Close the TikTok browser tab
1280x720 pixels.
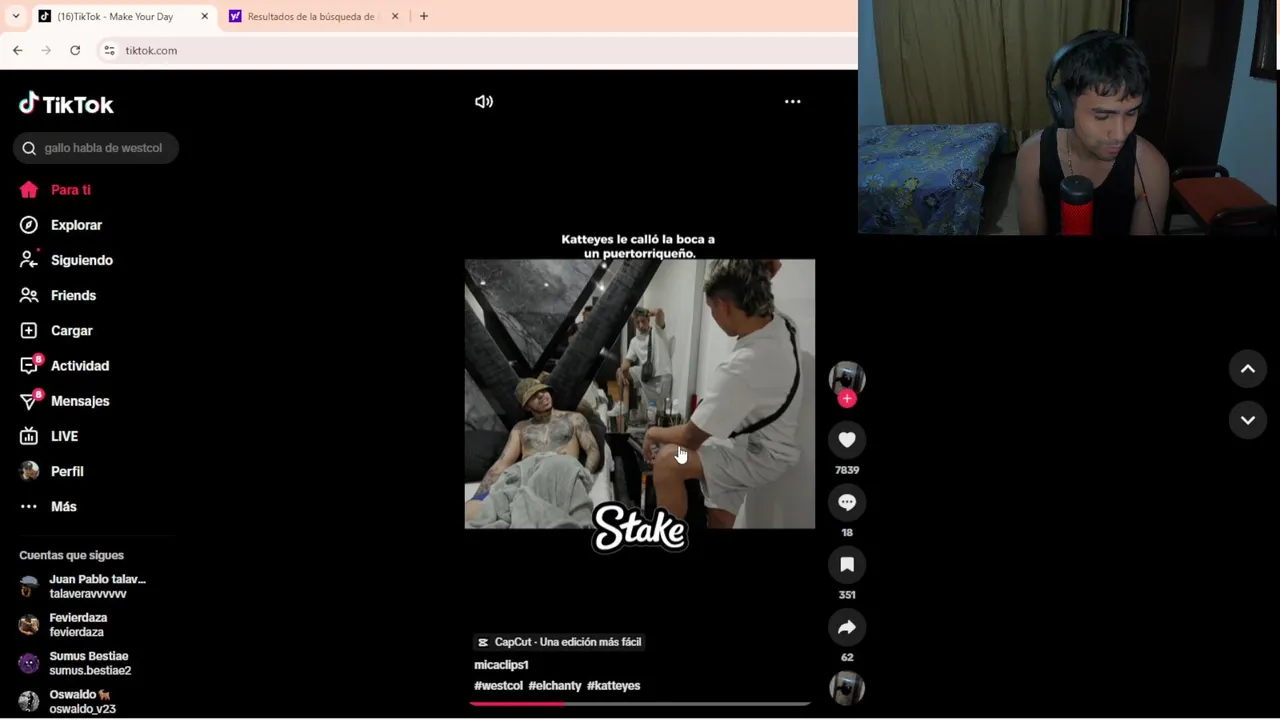pyautogui.click(x=205, y=16)
